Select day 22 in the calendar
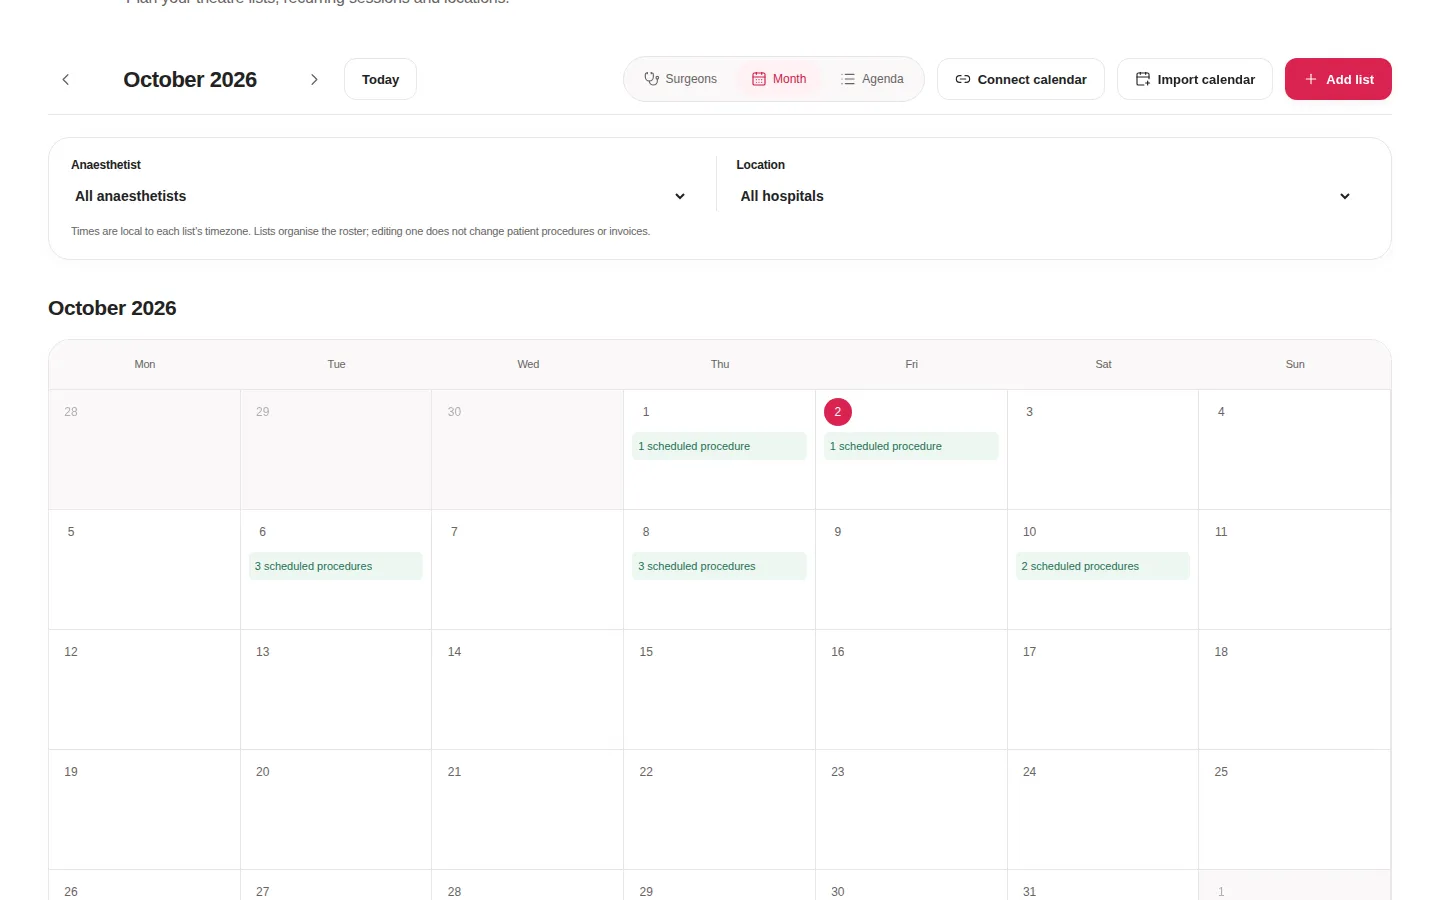The width and height of the screenshot is (1440, 900). coord(646,772)
